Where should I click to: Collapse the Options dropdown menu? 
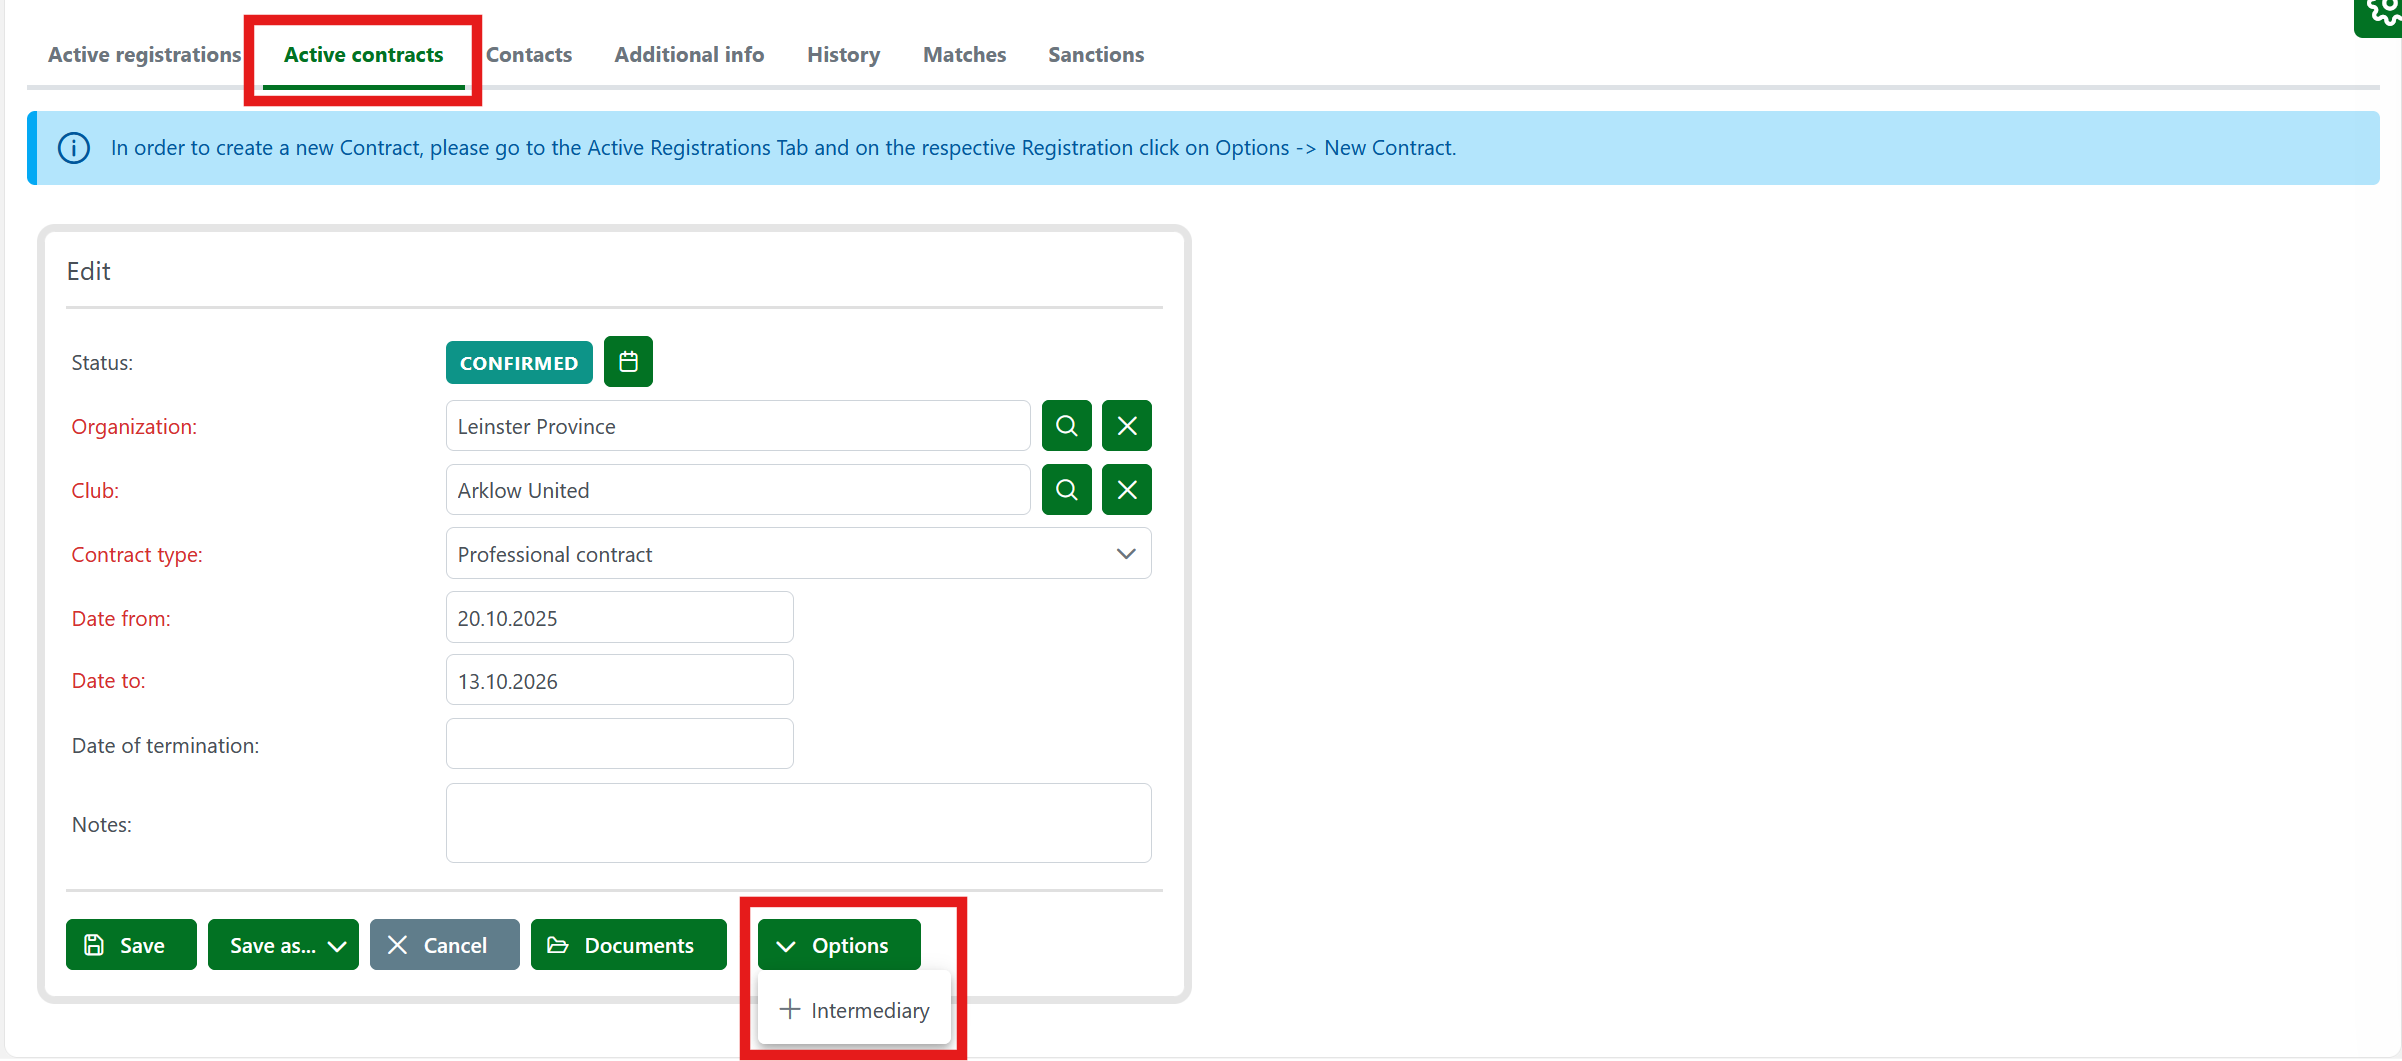coord(839,945)
